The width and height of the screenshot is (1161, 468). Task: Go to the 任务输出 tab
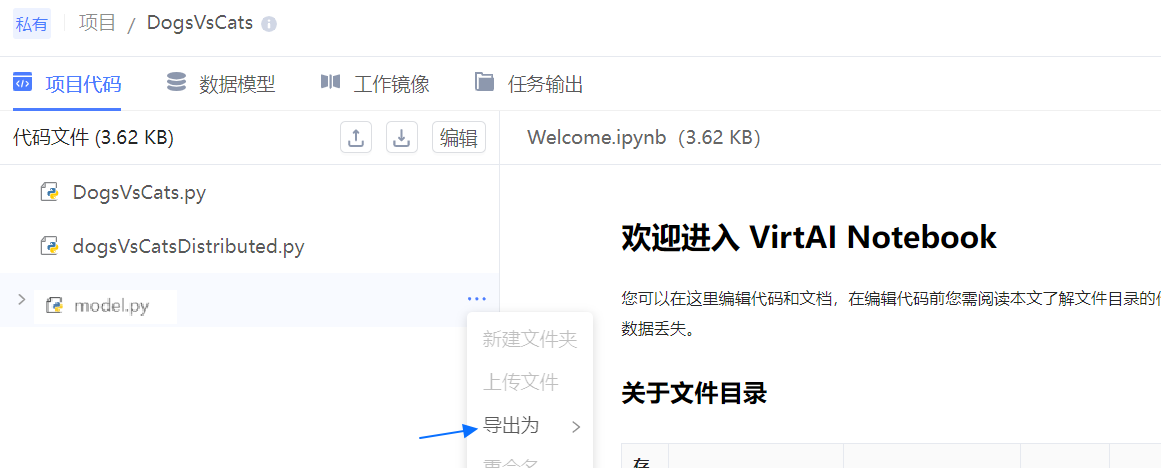[x=529, y=84]
